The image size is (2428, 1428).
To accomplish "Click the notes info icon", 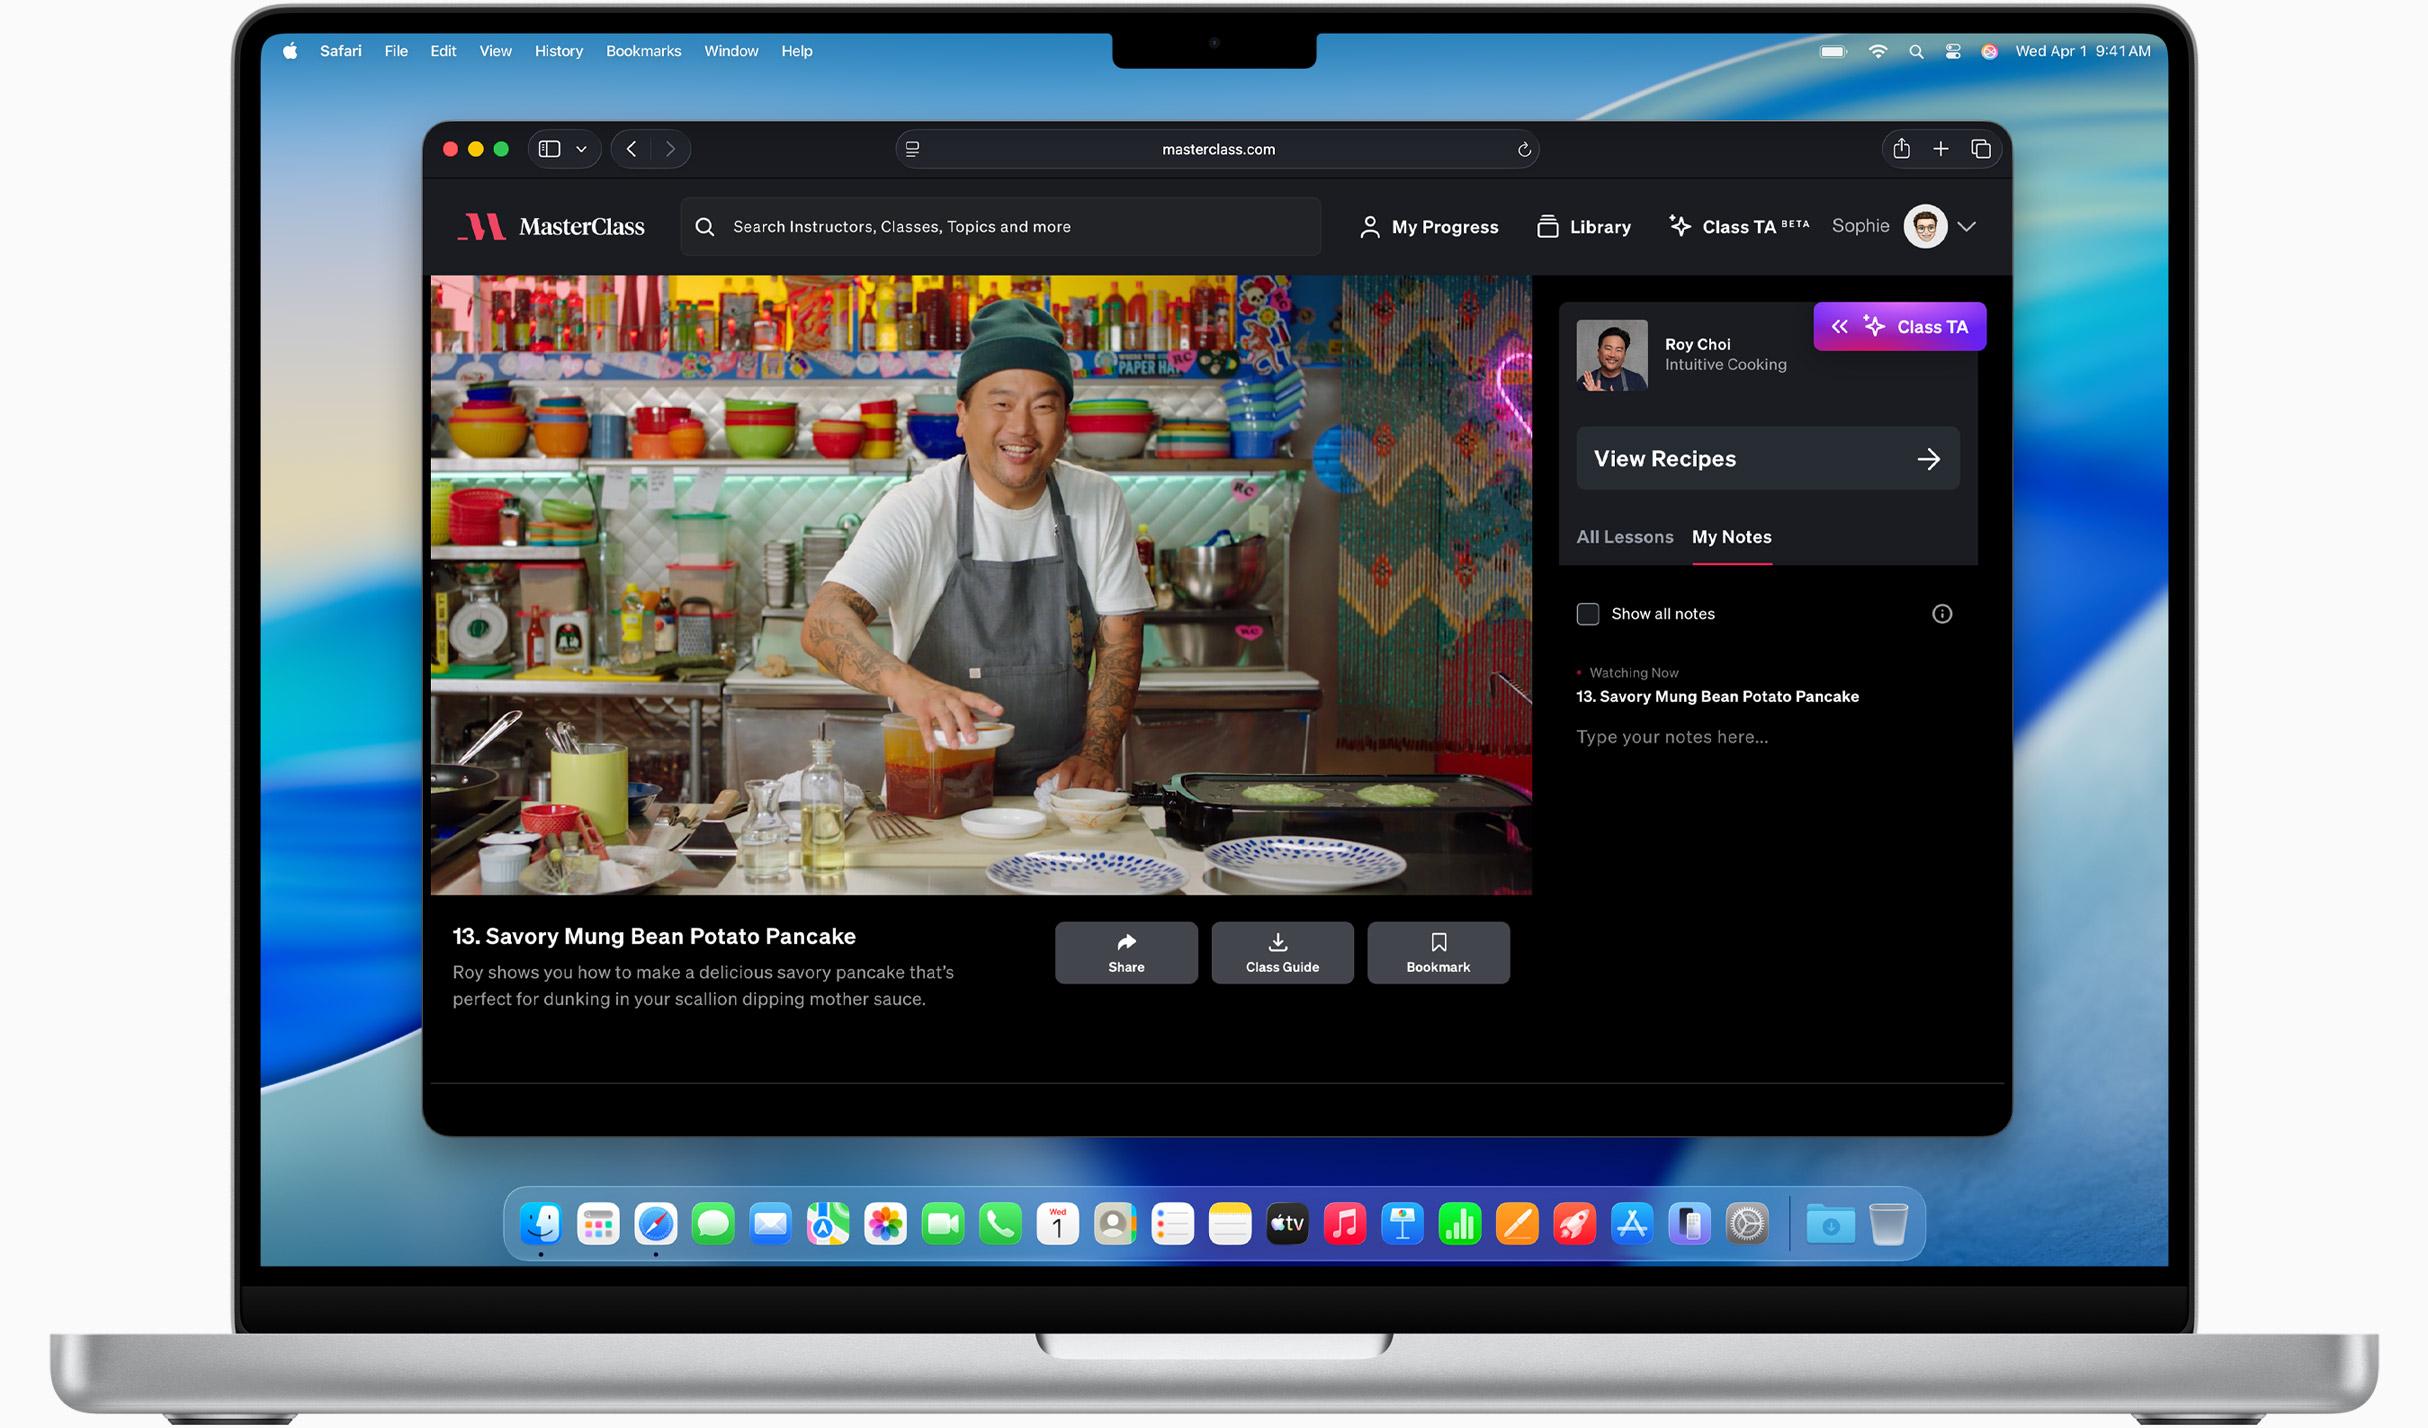I will (1941, 614).
